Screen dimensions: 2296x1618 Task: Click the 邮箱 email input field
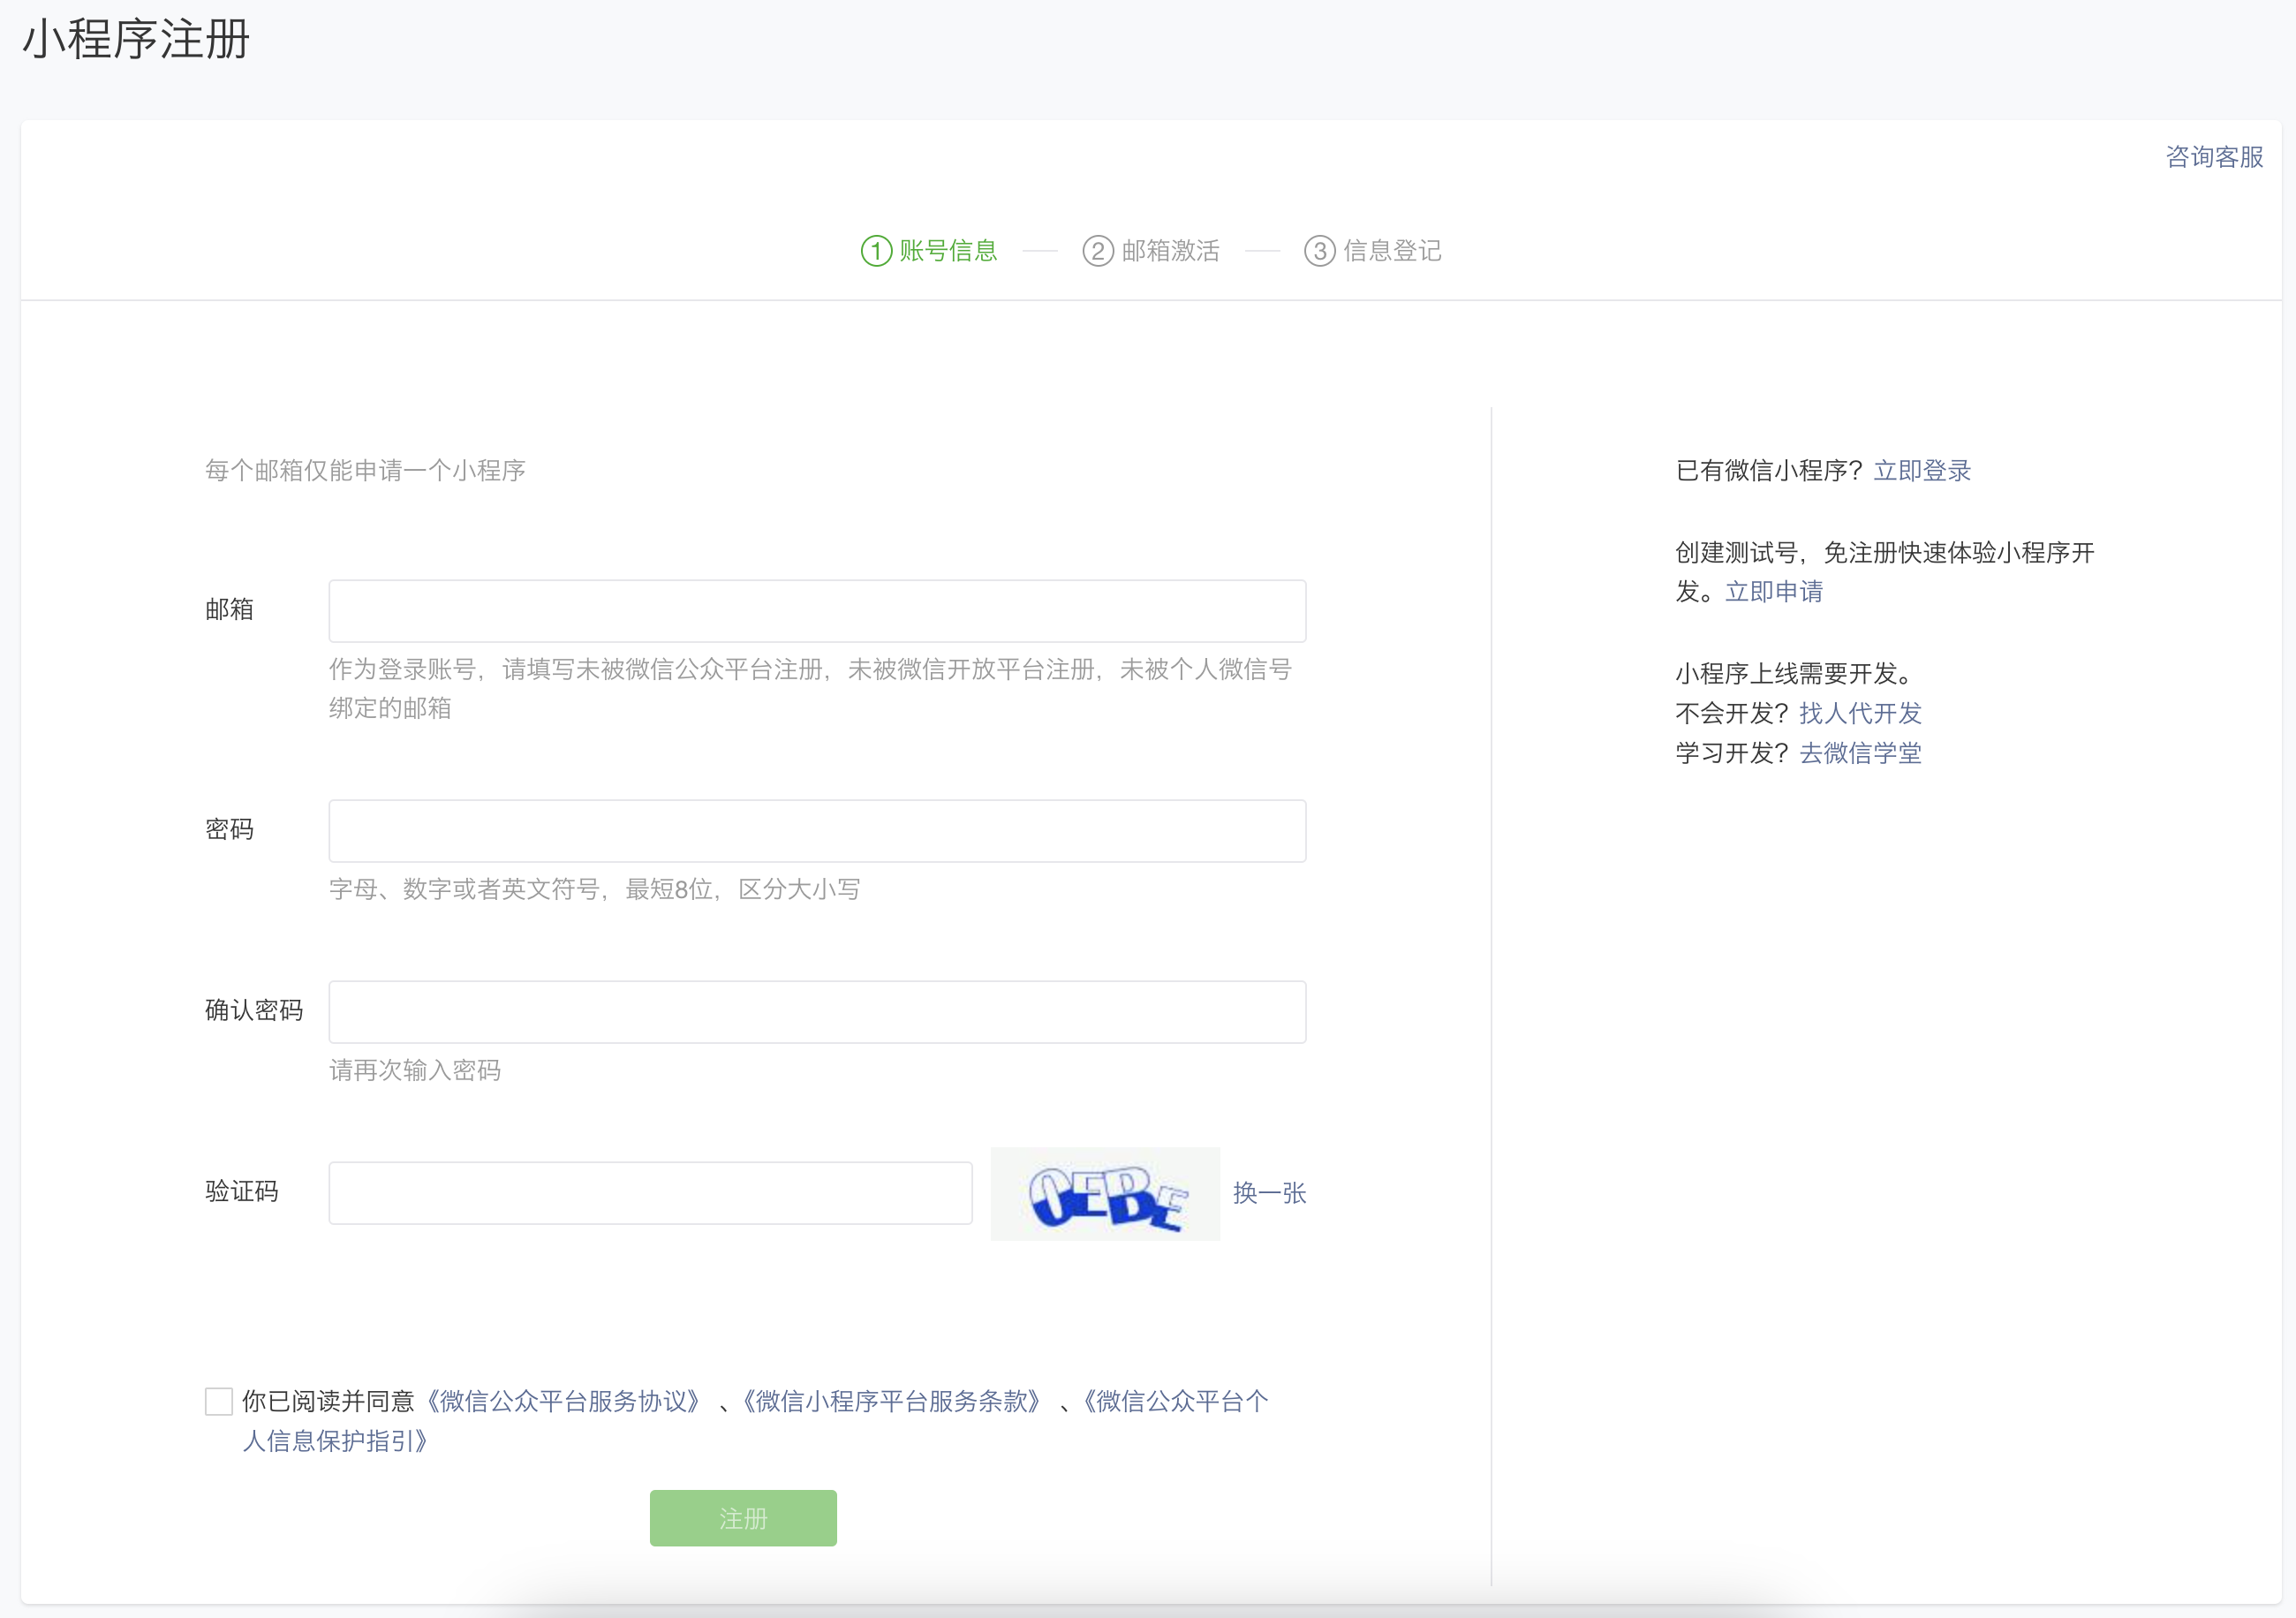pos(817,610)
